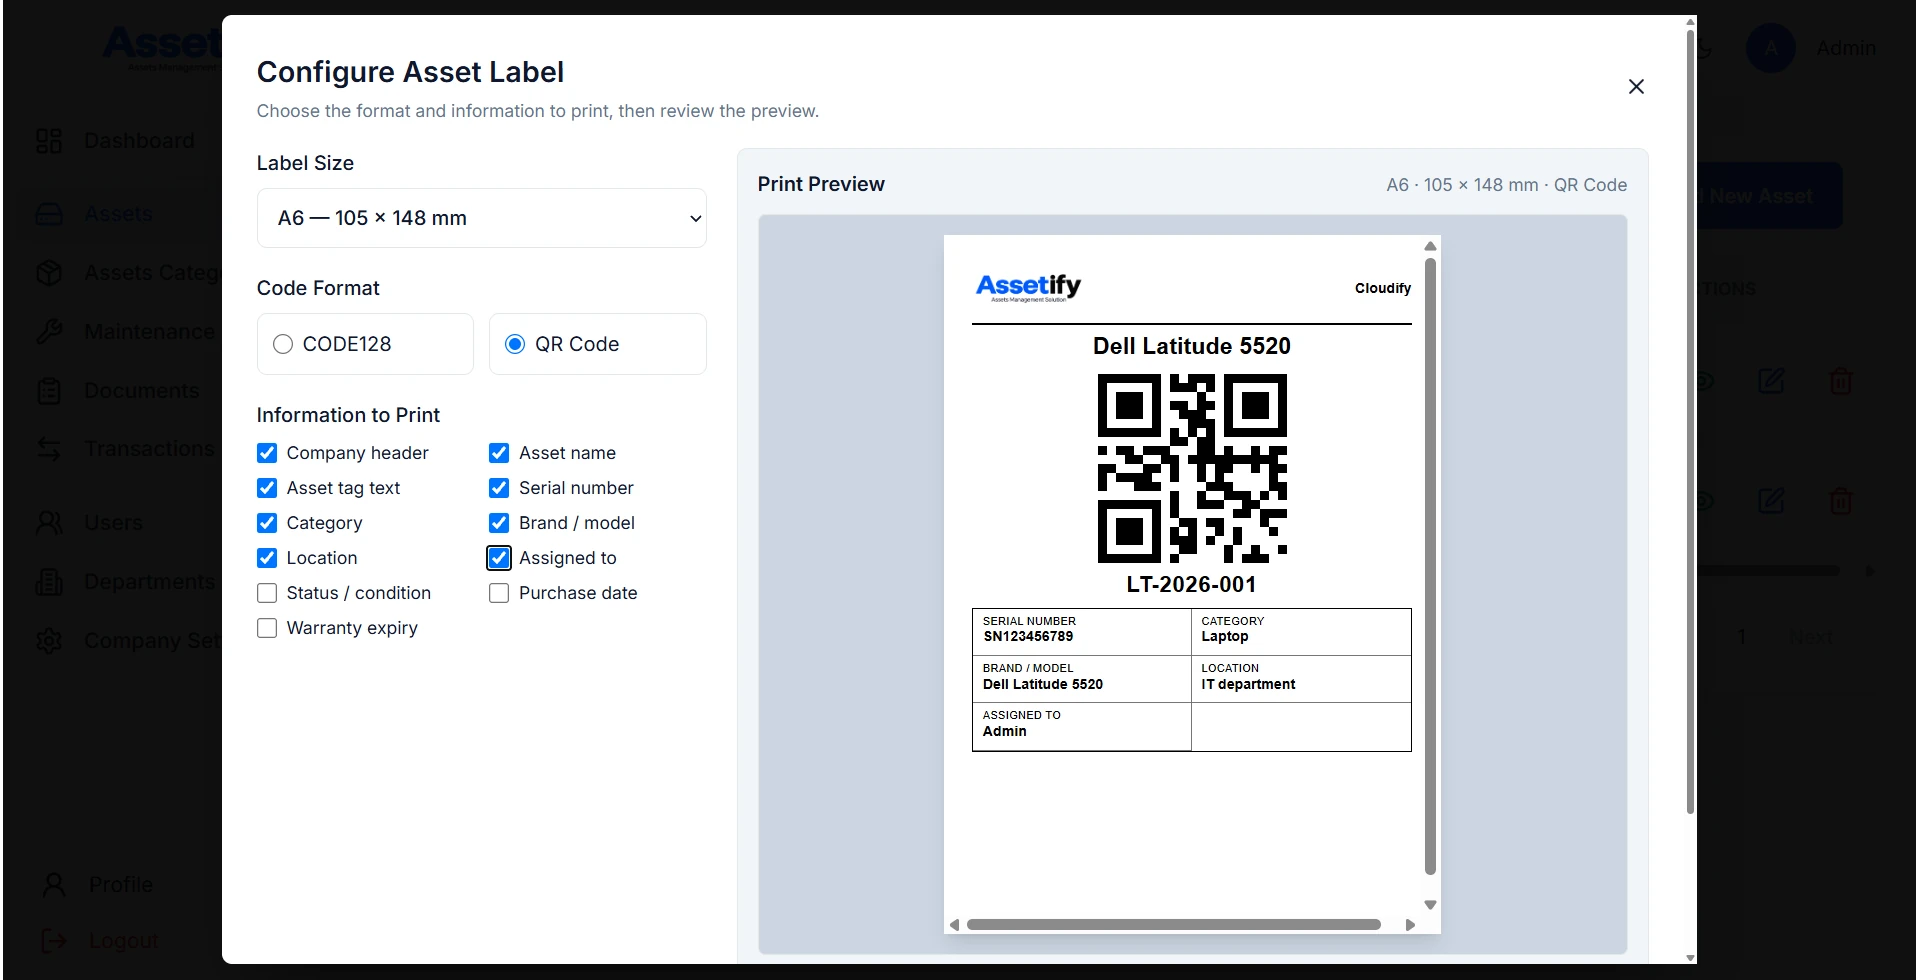Click the Departments building icon
The height and width of the screenshot is (980, 1920).
tap(49, 581)
